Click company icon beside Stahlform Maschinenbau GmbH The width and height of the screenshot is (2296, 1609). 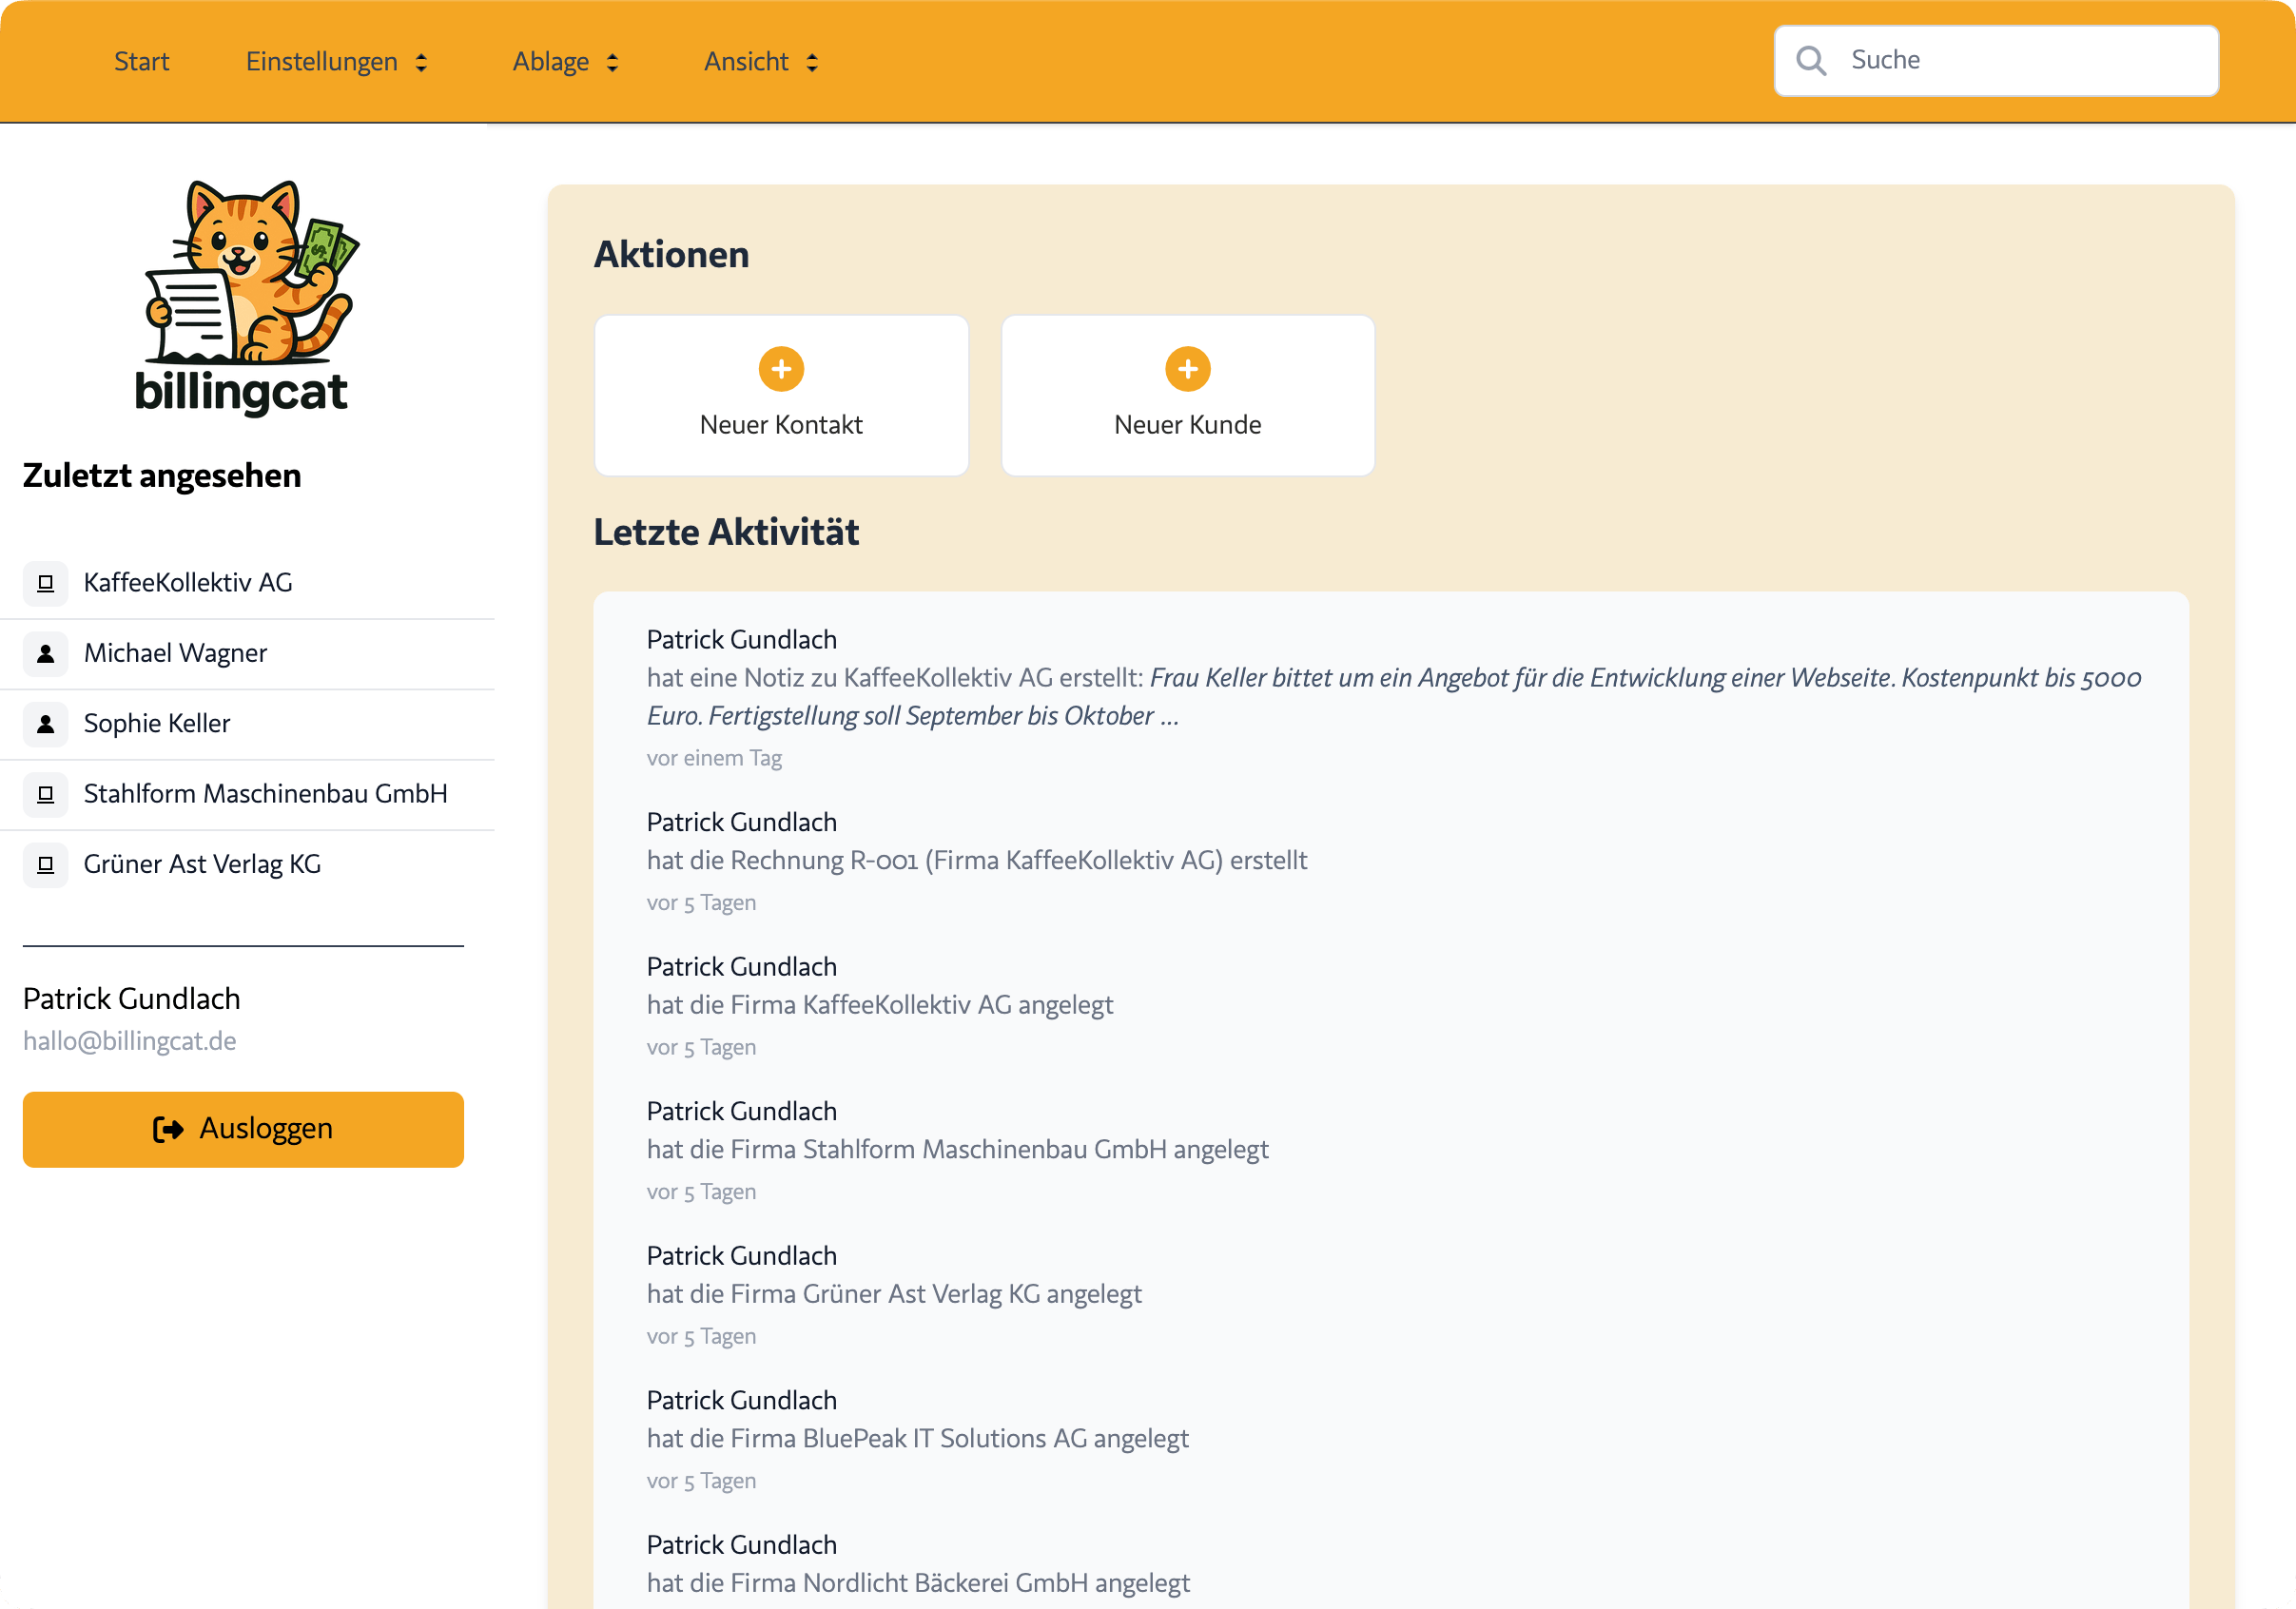pyautogui.click(x=45, y=794)
